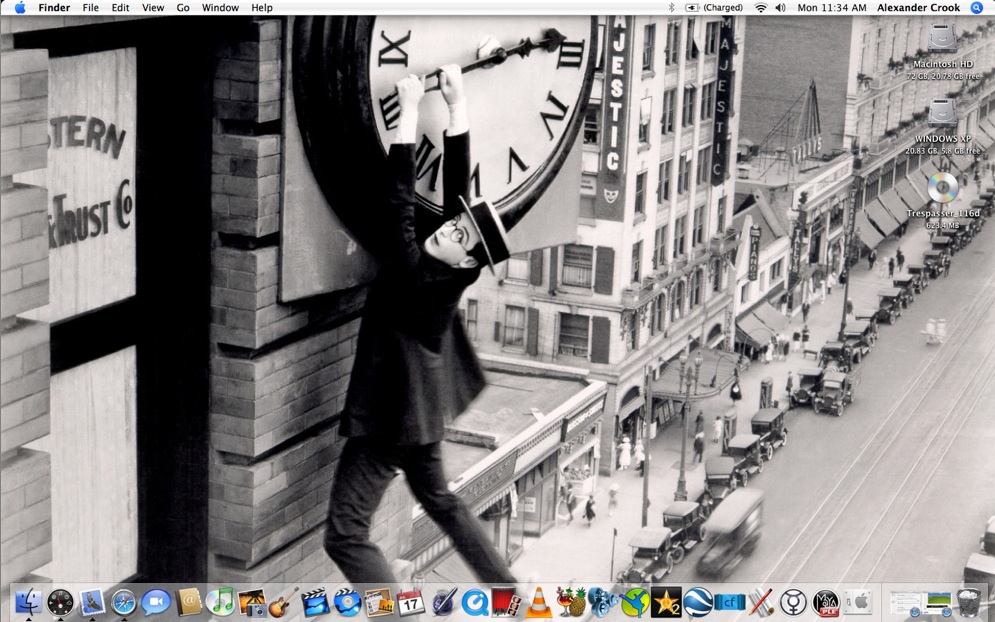The image size is (995, 622).
Task: Open the Mercury symbol app in Dock
Action: pos(794,602)
